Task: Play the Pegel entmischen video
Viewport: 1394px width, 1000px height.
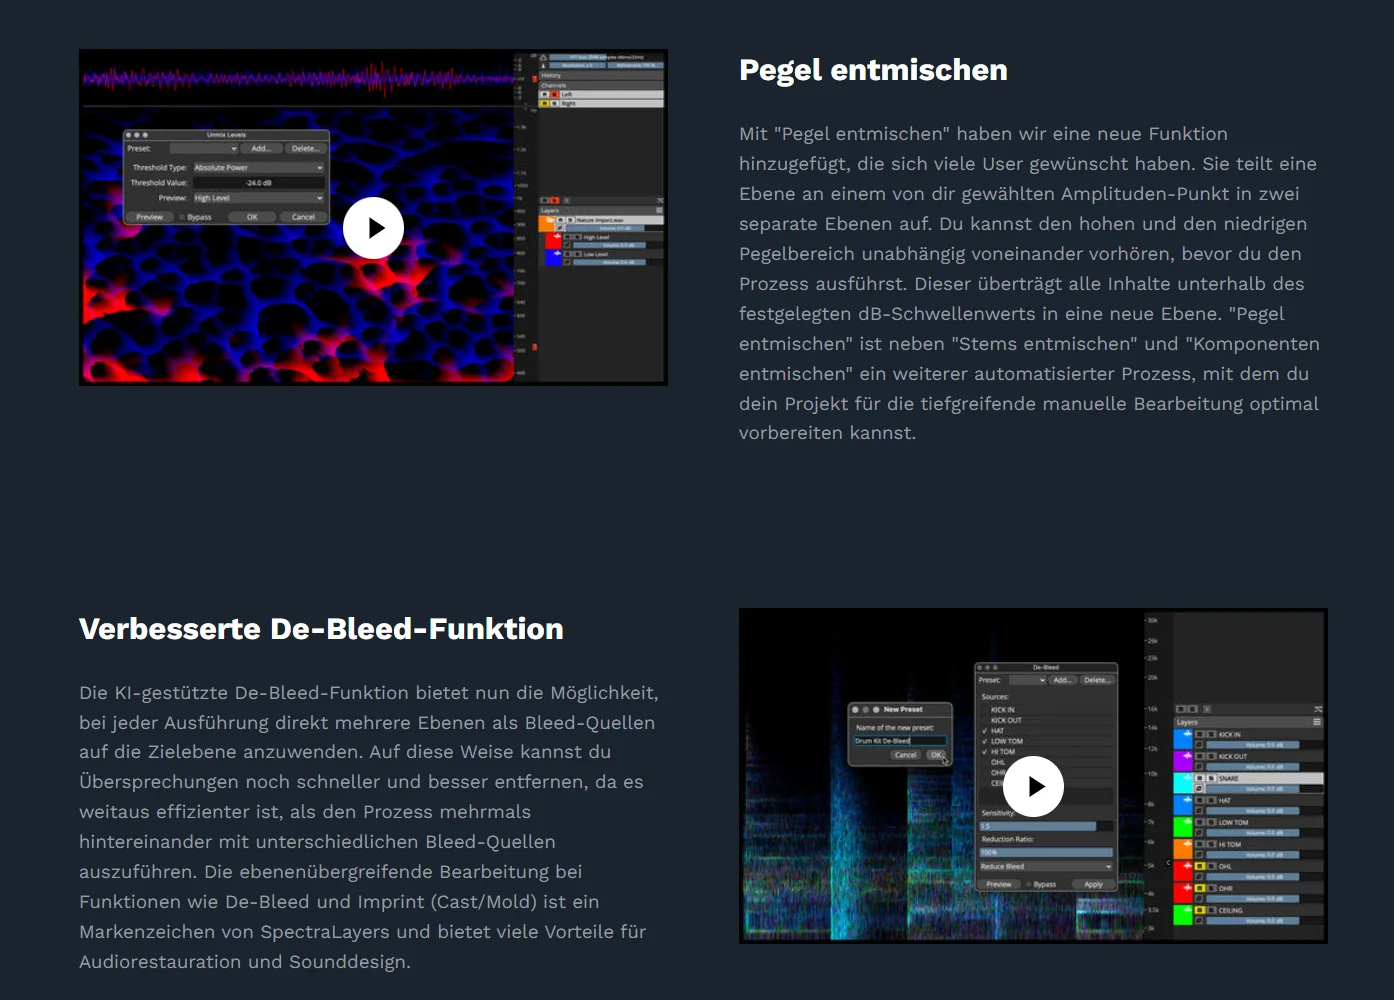Action: pyautogui.click(x=373, y=228)
